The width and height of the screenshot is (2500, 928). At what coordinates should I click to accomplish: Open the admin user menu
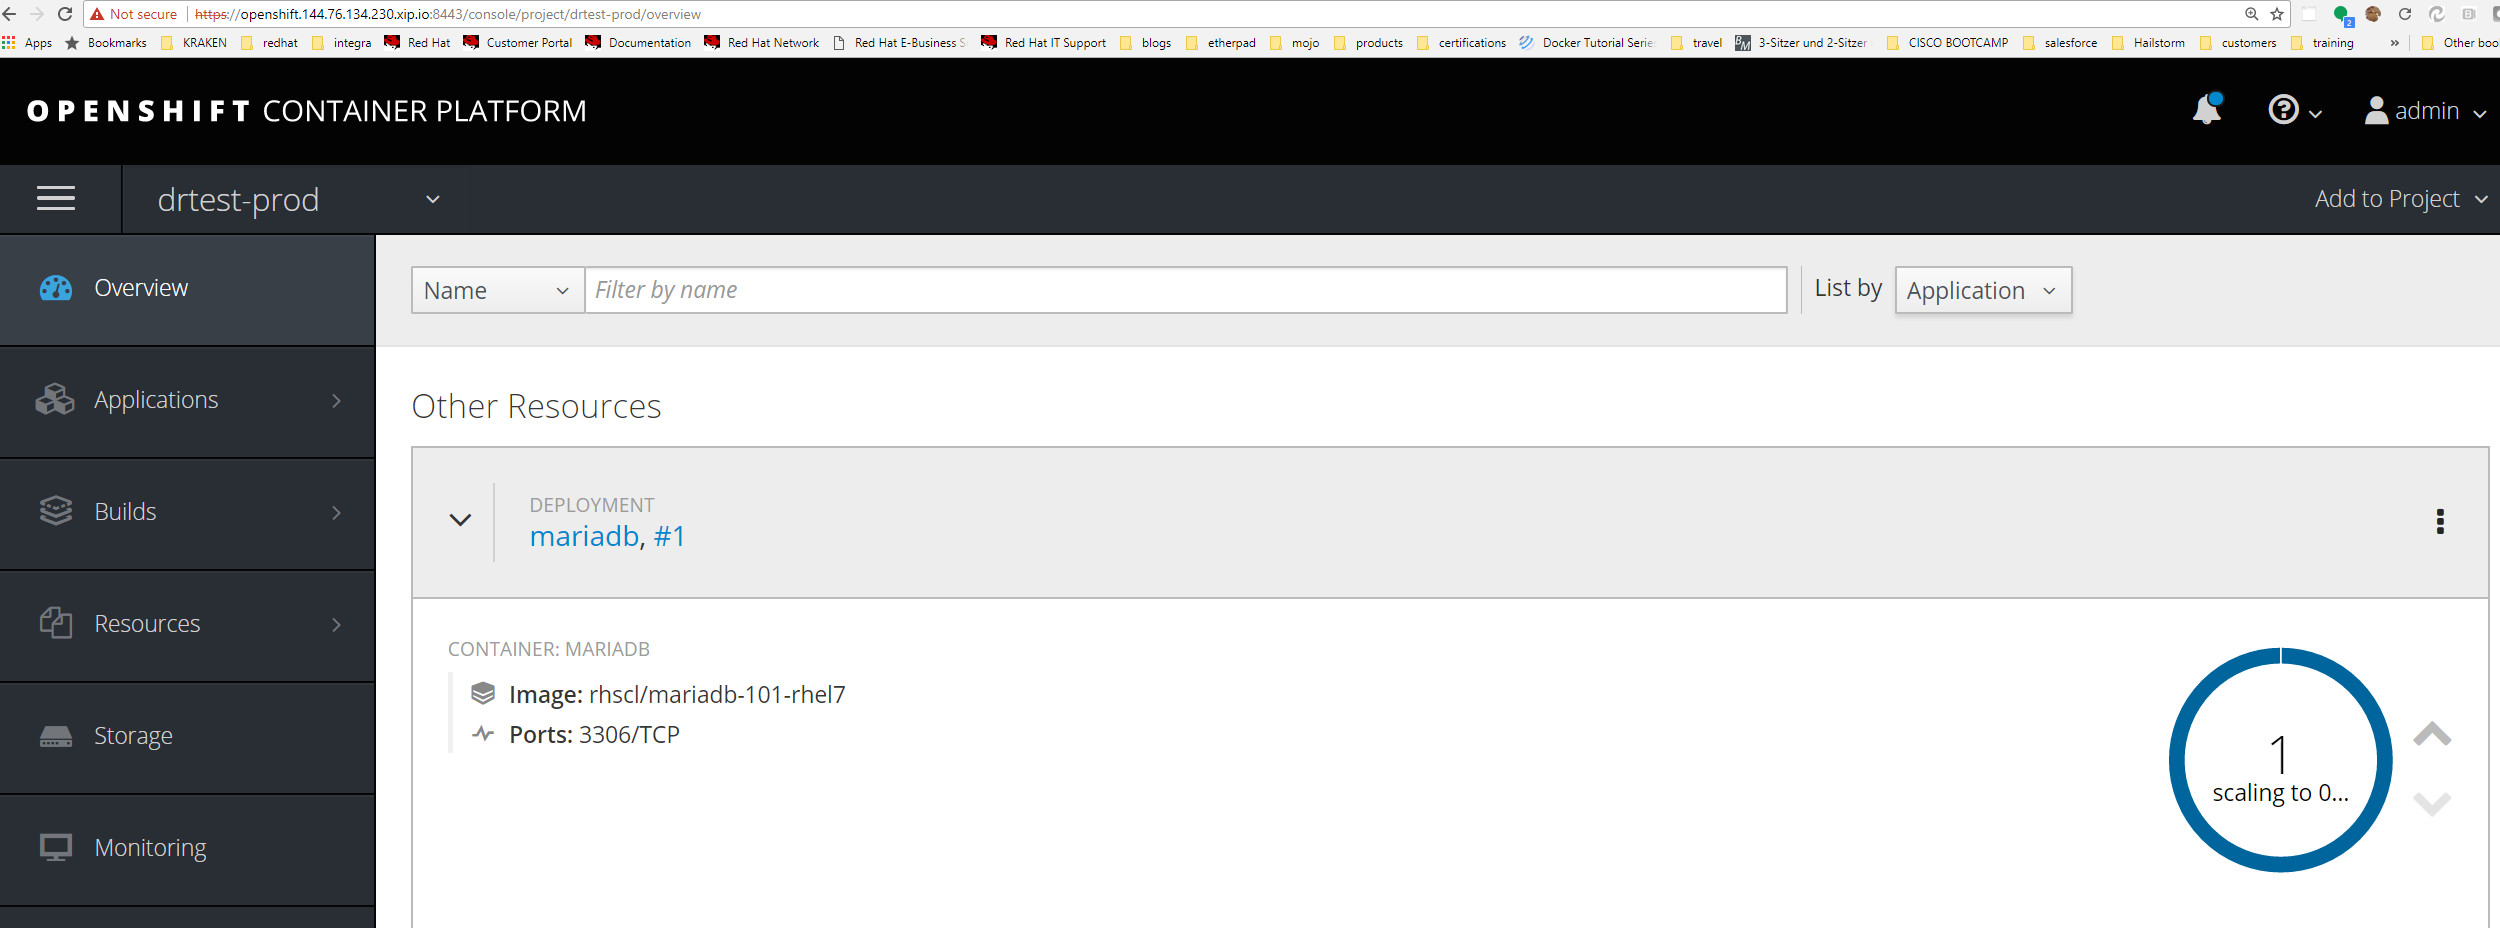(x=2425, y=111)
